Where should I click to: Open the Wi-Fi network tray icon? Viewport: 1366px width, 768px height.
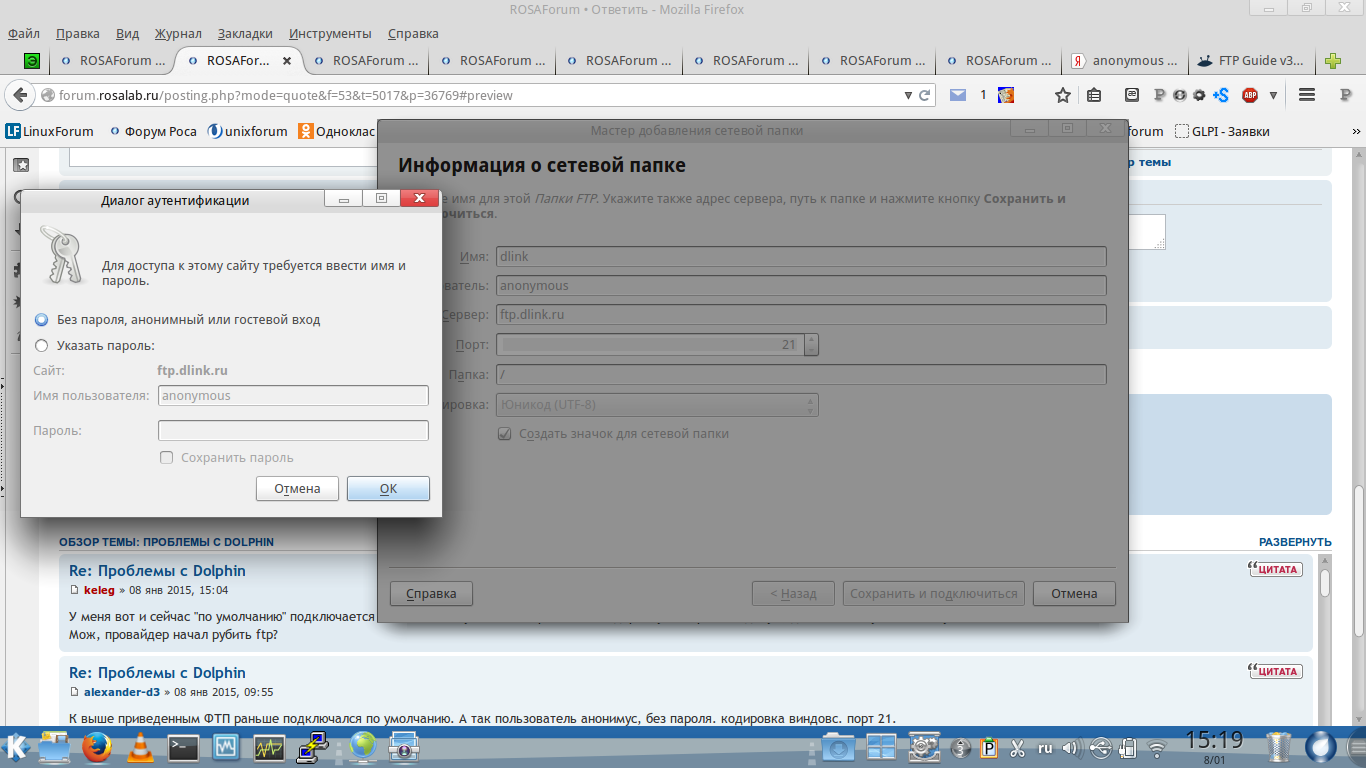pyautogui.click(x=1157, y=747)
